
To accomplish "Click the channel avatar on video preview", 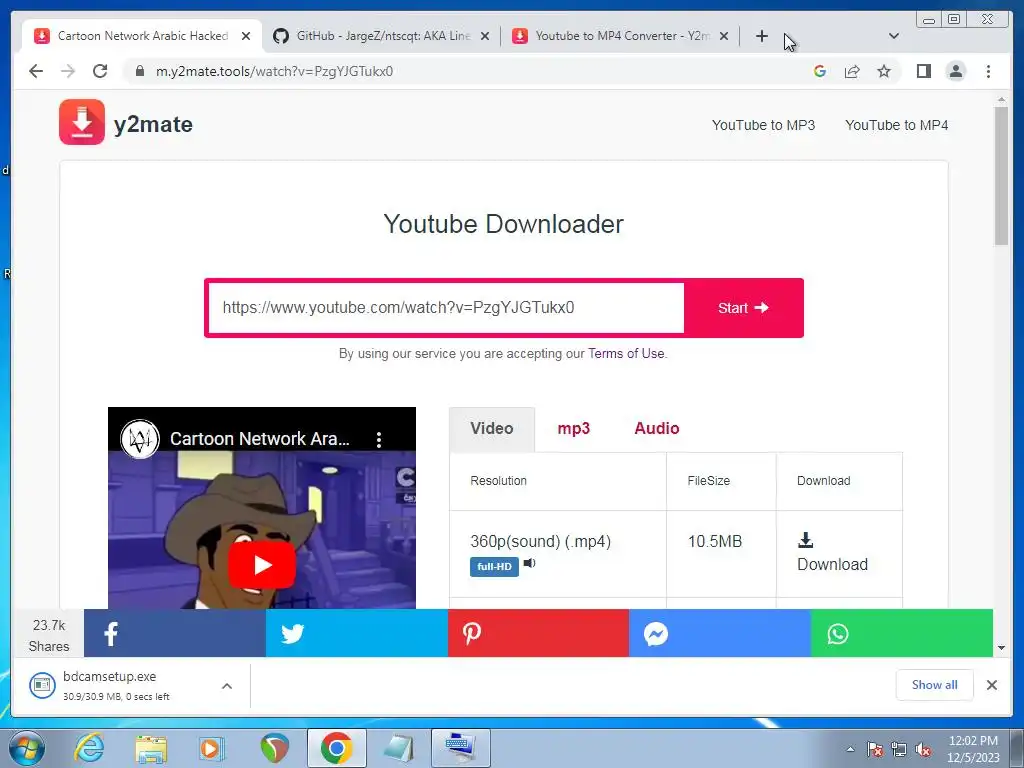I will pyautogui.click(x=140, y=439).
